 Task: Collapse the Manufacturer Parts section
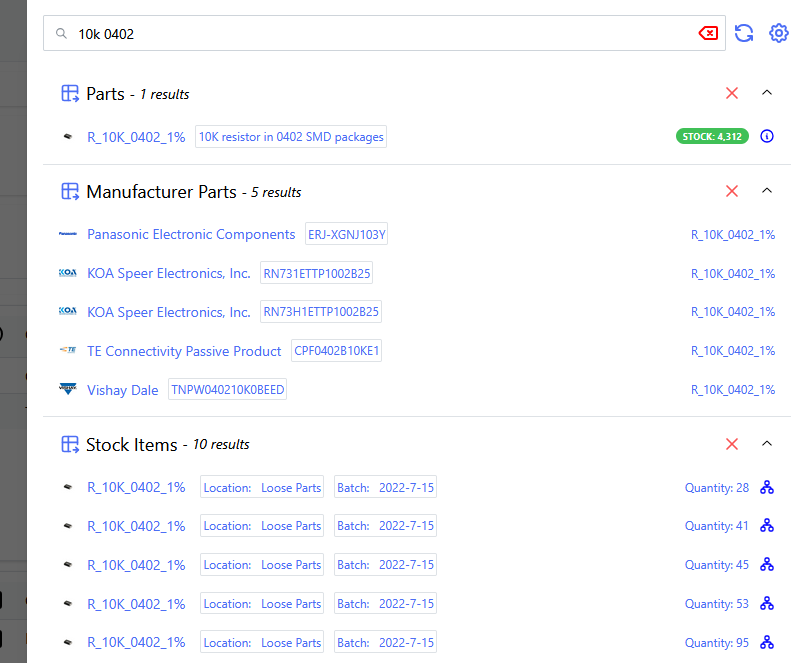coord(767,191)
